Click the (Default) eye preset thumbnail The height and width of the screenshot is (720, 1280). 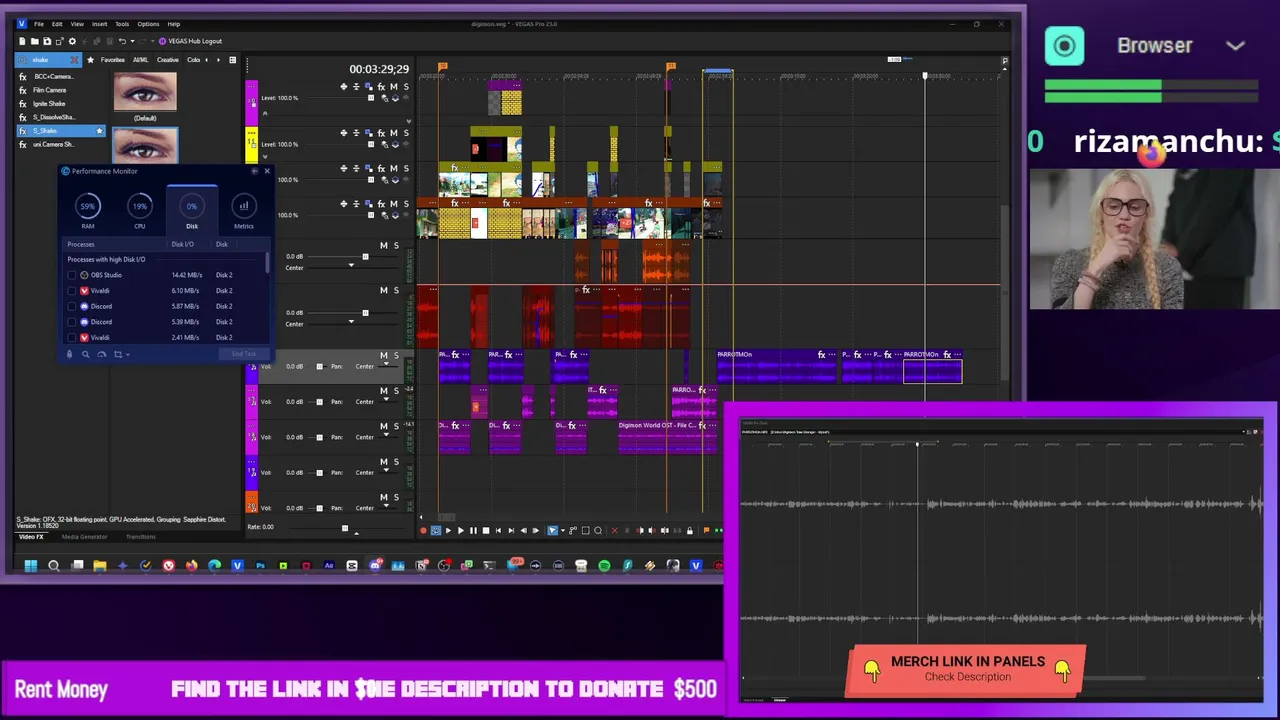pyautogui.click(x=145, y=93)
